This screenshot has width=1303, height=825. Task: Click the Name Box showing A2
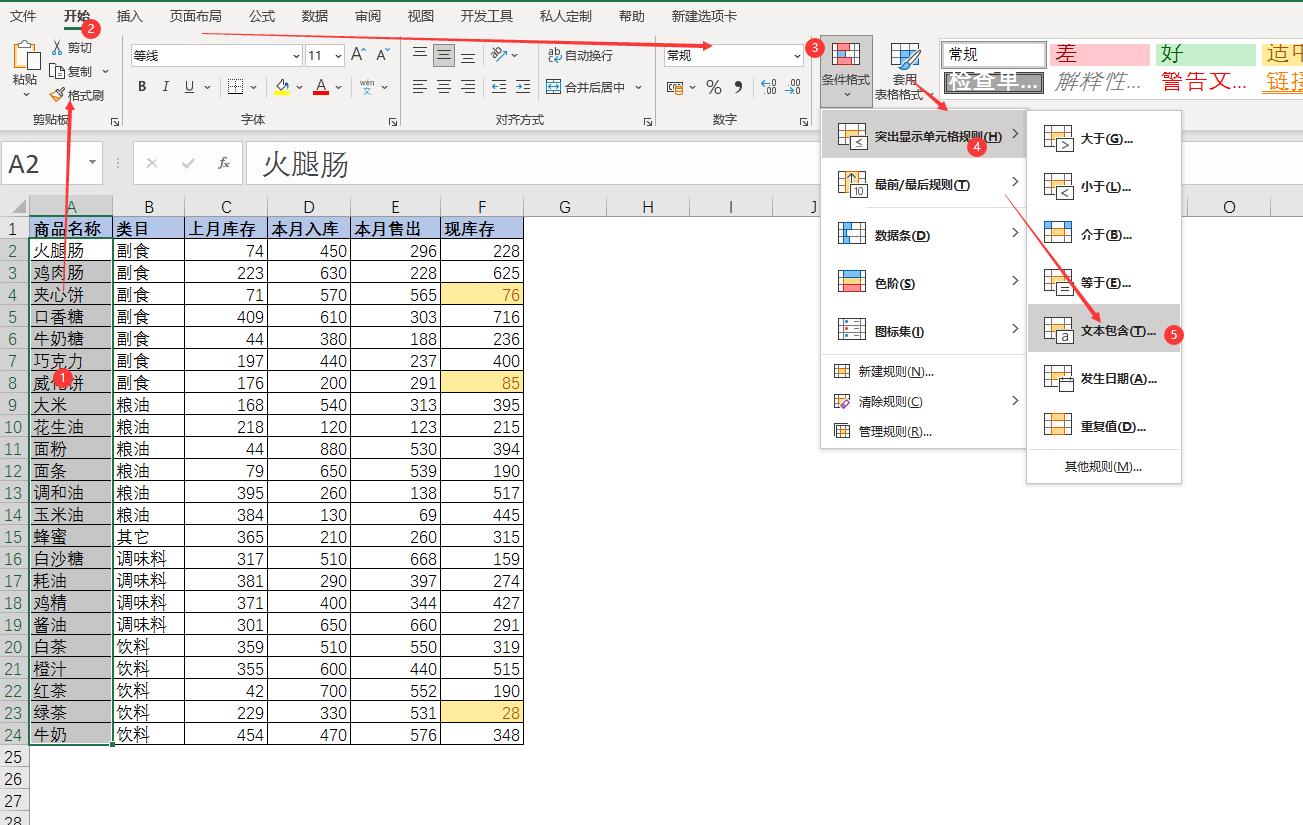pyautogui.click(x=52, y=163)
